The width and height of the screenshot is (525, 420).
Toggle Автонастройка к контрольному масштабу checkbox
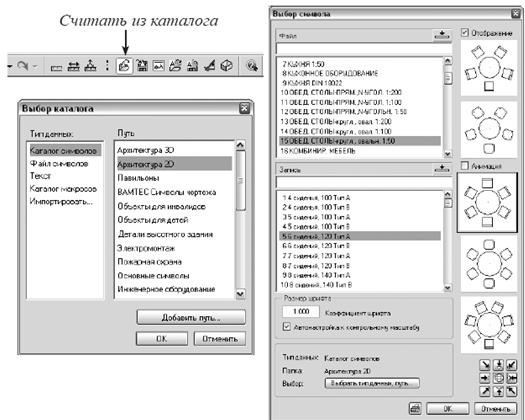point(287,327)
